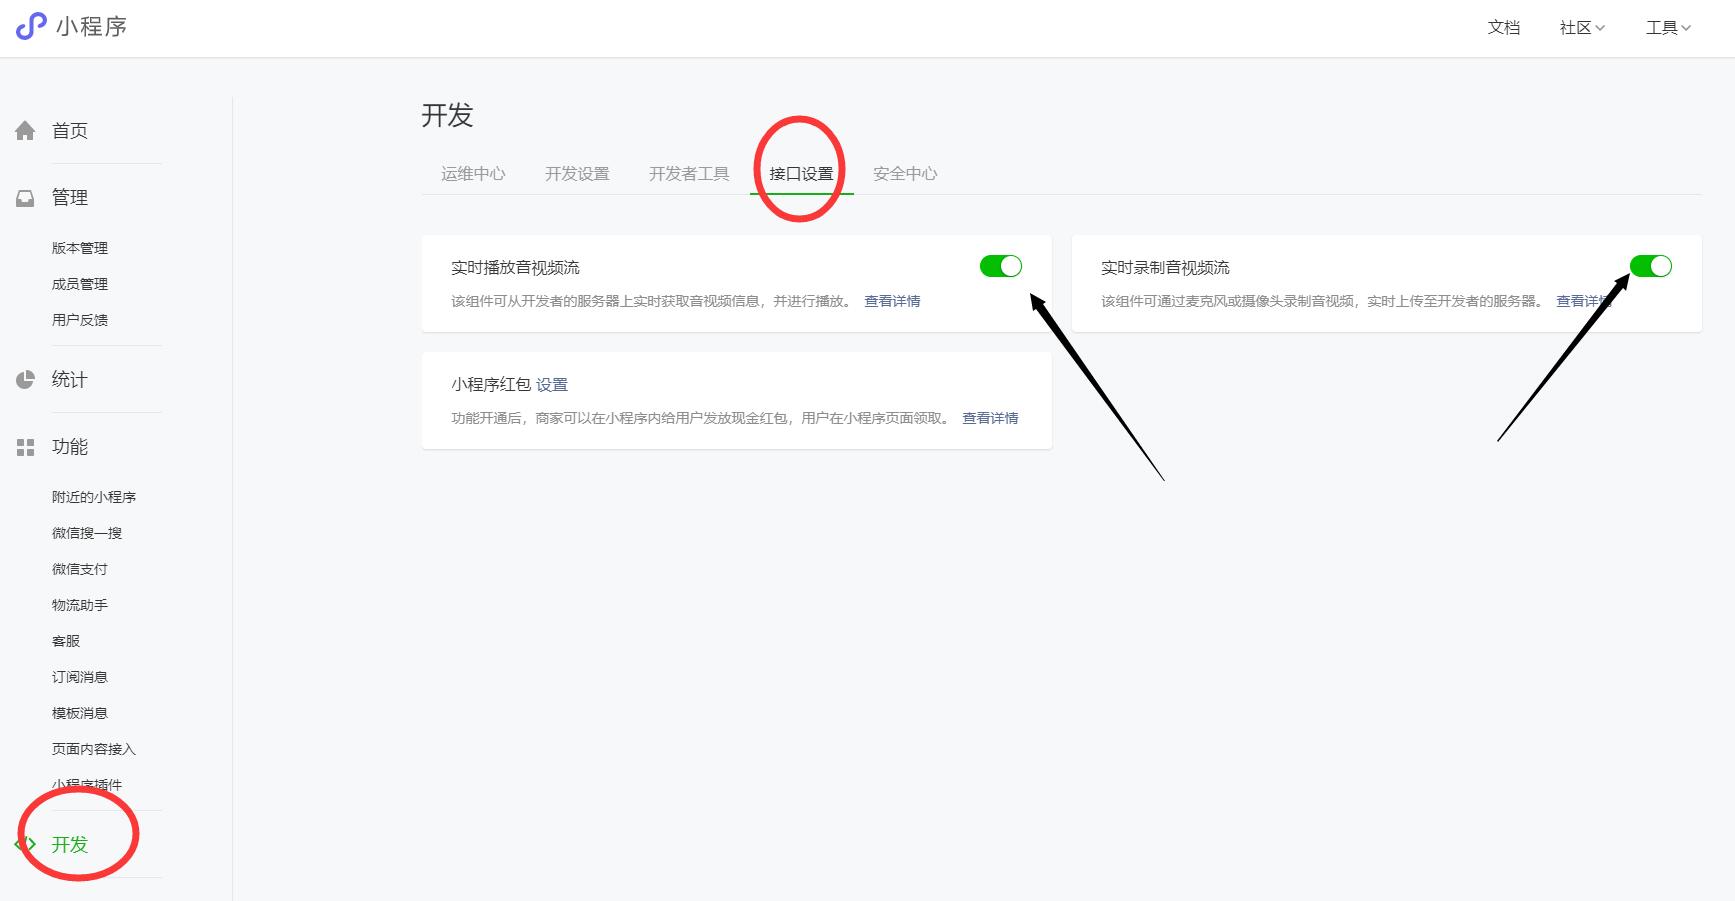Open 页面内容接入 in the sidebar
Screen dimensions: 1735x901
(x=94, y=749)
